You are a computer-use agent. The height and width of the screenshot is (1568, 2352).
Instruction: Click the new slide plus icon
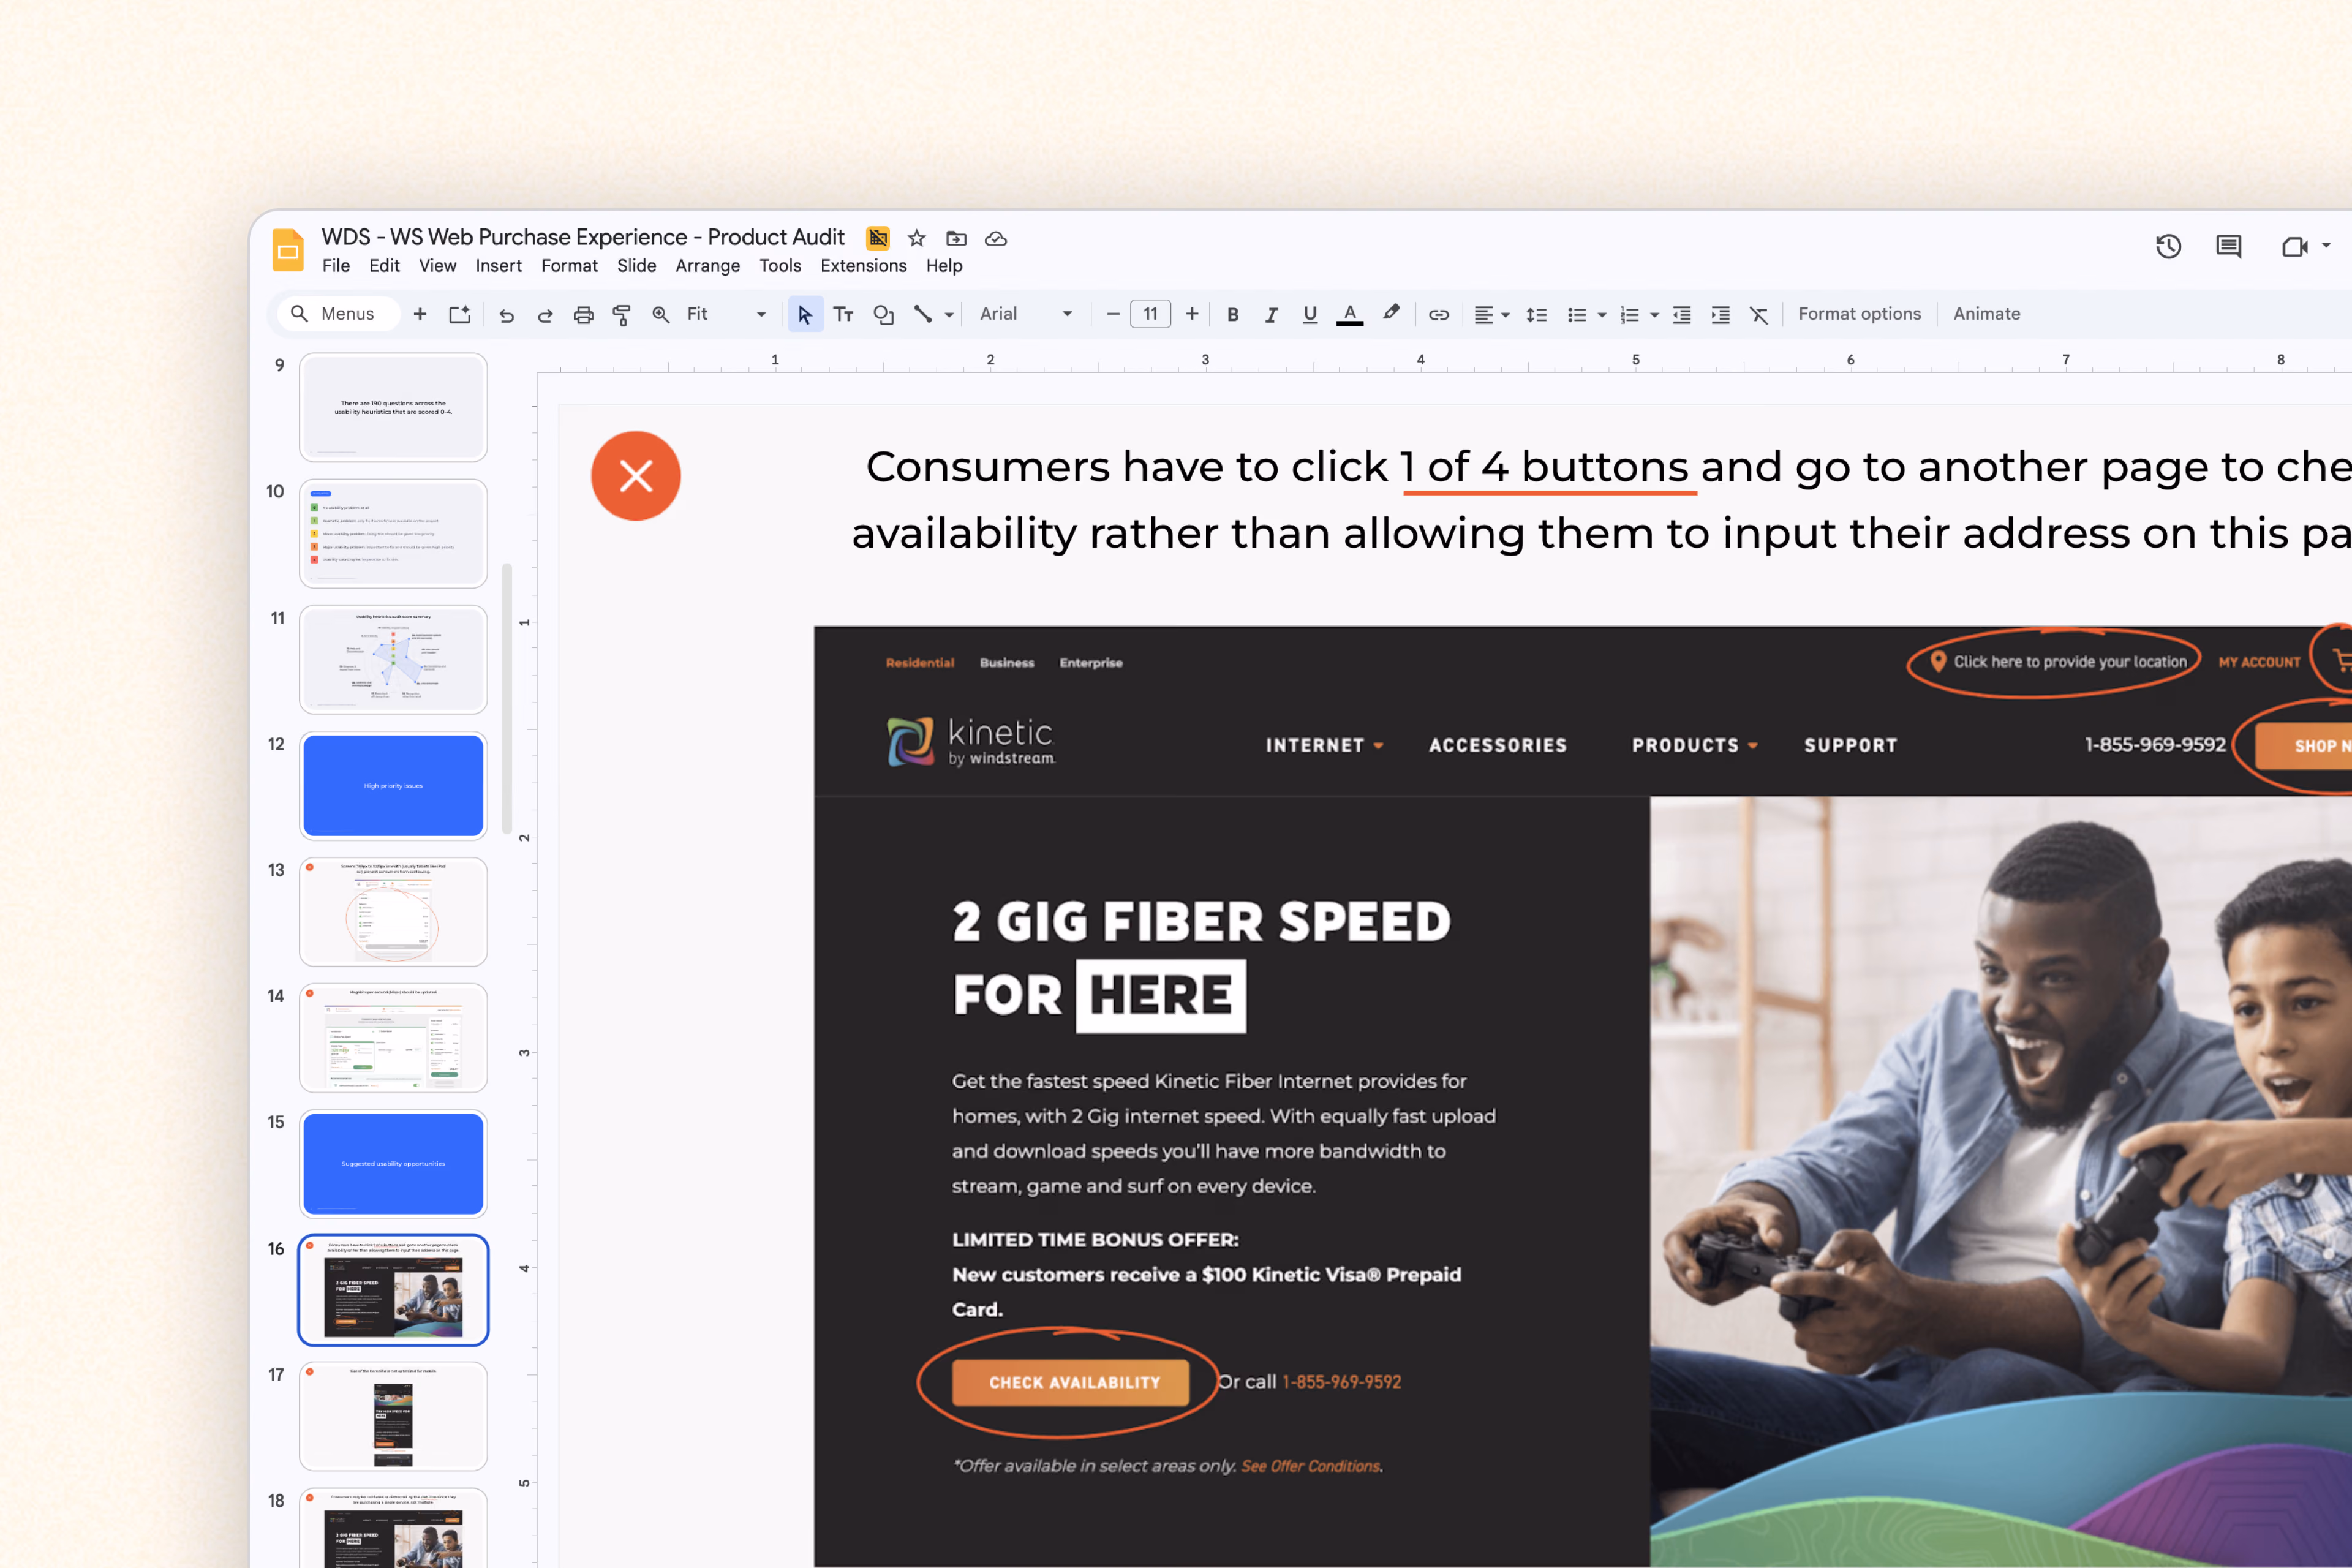point(420,314)
